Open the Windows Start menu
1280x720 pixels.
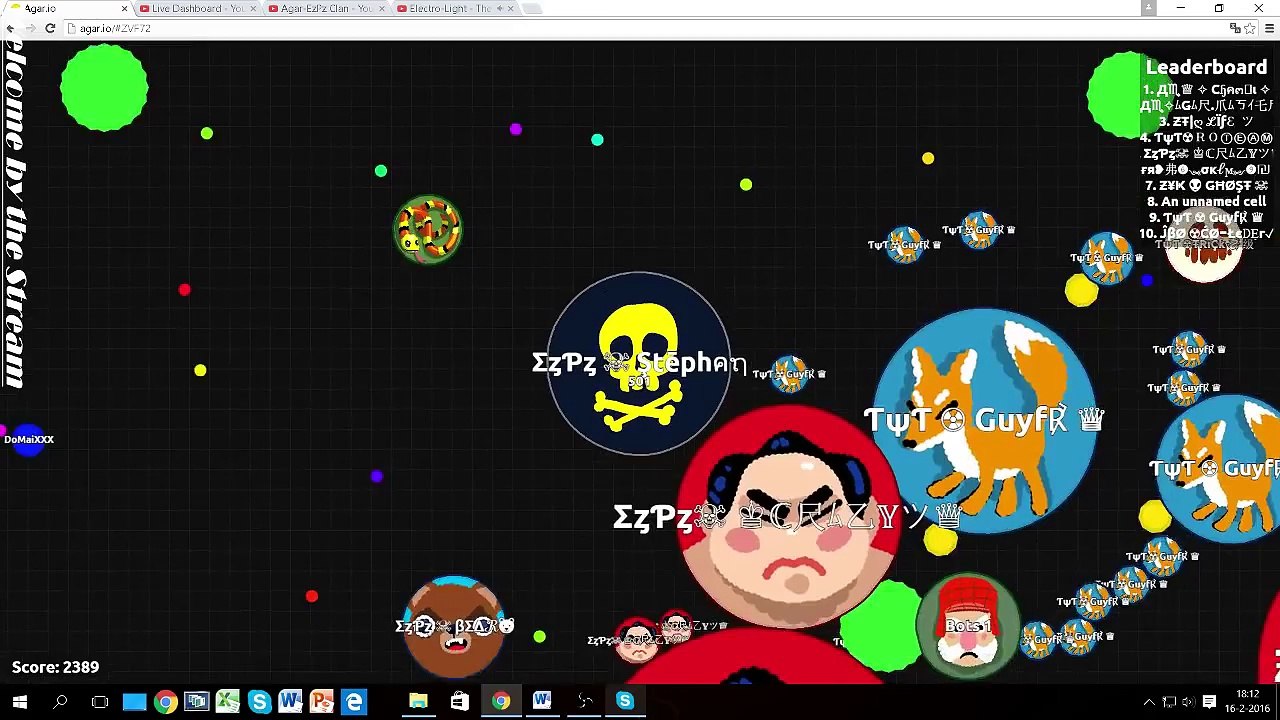tap(20, 702)
